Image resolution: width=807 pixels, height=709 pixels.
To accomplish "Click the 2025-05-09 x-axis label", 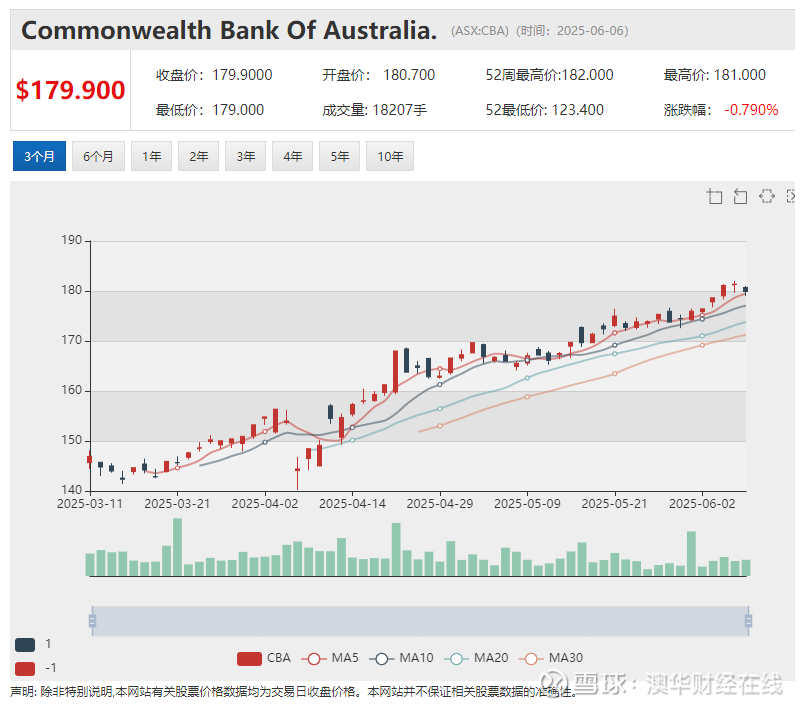I will click(x=527, y=504).
